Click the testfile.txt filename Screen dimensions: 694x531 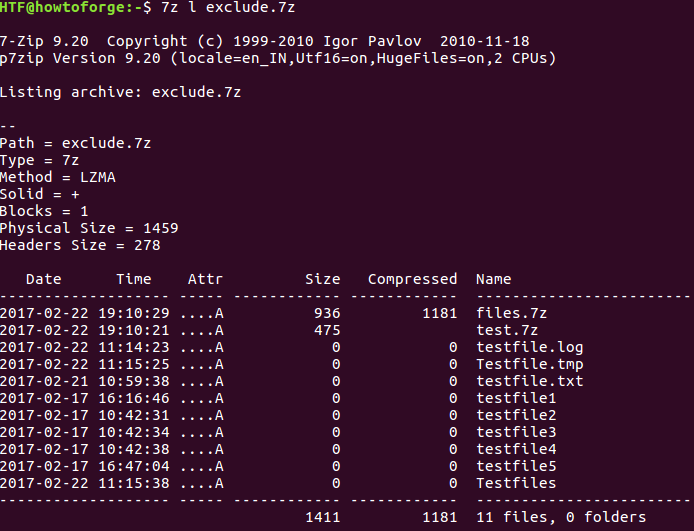click(x=530, y=381)
